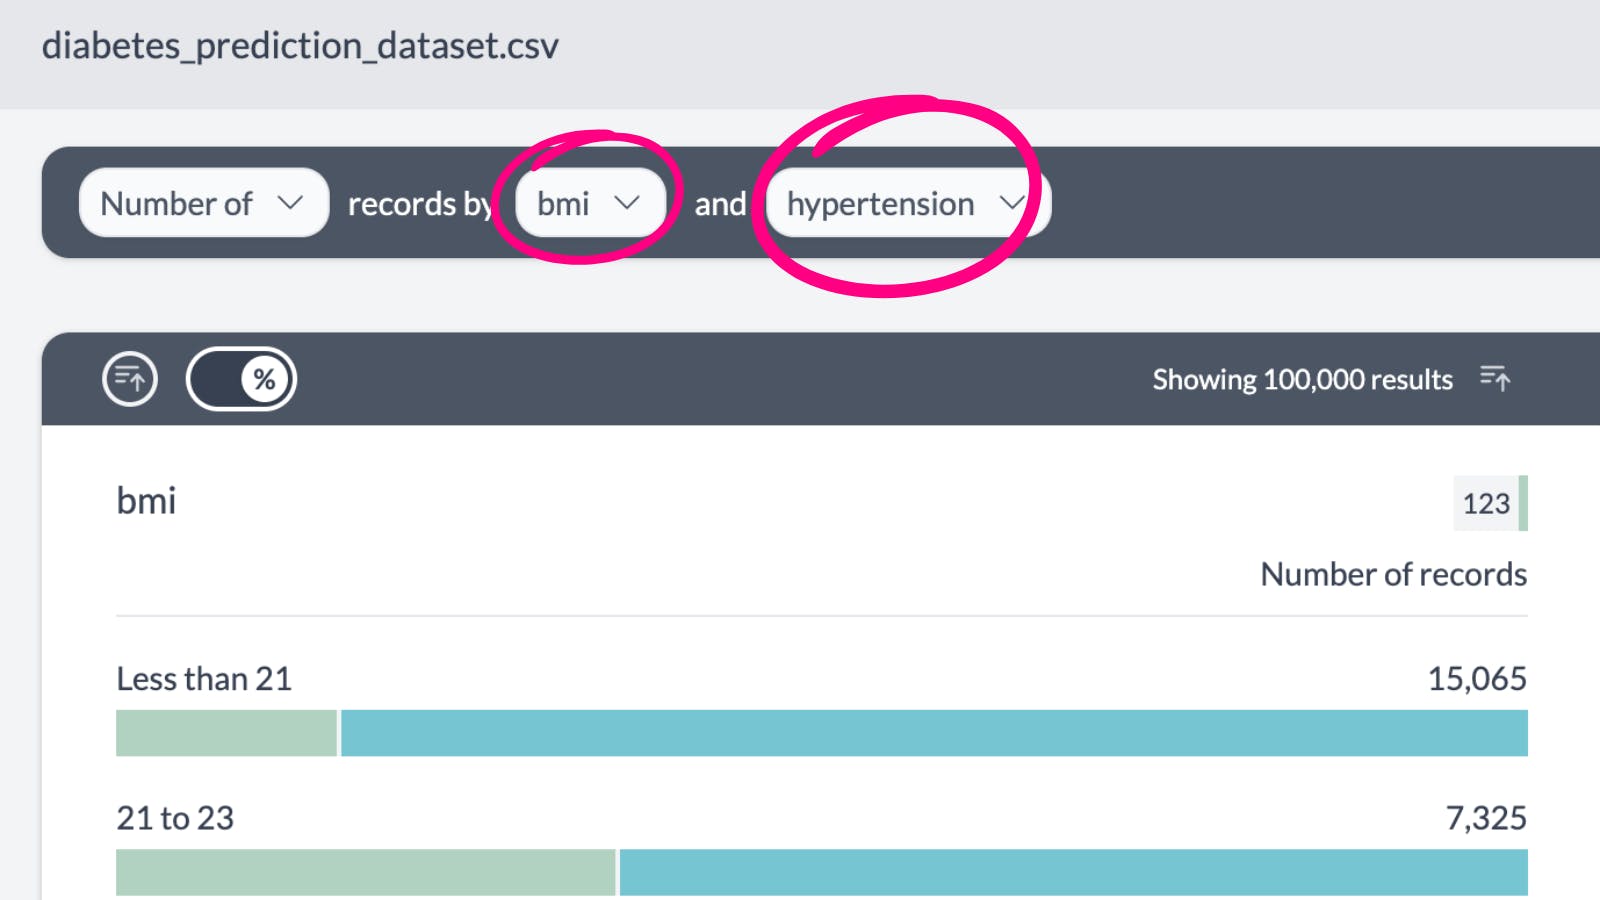Click the green segment of the Less than 21 bar
This screenshot has width=1600, height=900.
pos(226,733)
